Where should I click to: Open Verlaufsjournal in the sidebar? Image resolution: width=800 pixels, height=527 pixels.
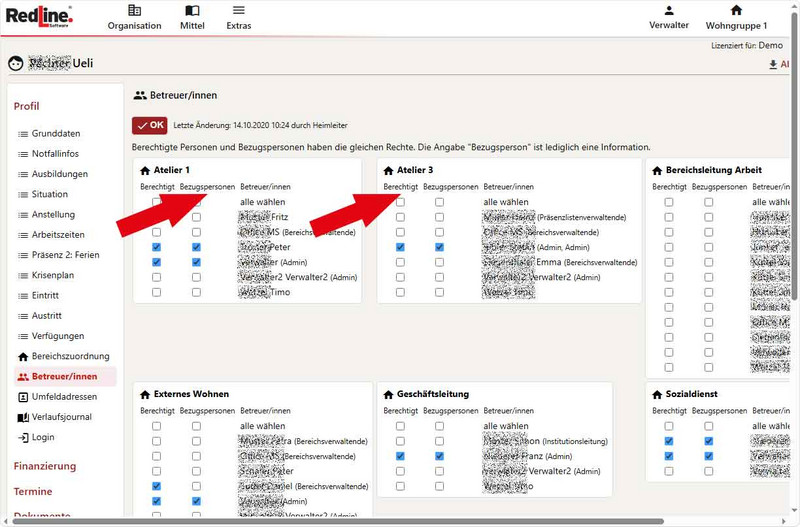[60, 417]
